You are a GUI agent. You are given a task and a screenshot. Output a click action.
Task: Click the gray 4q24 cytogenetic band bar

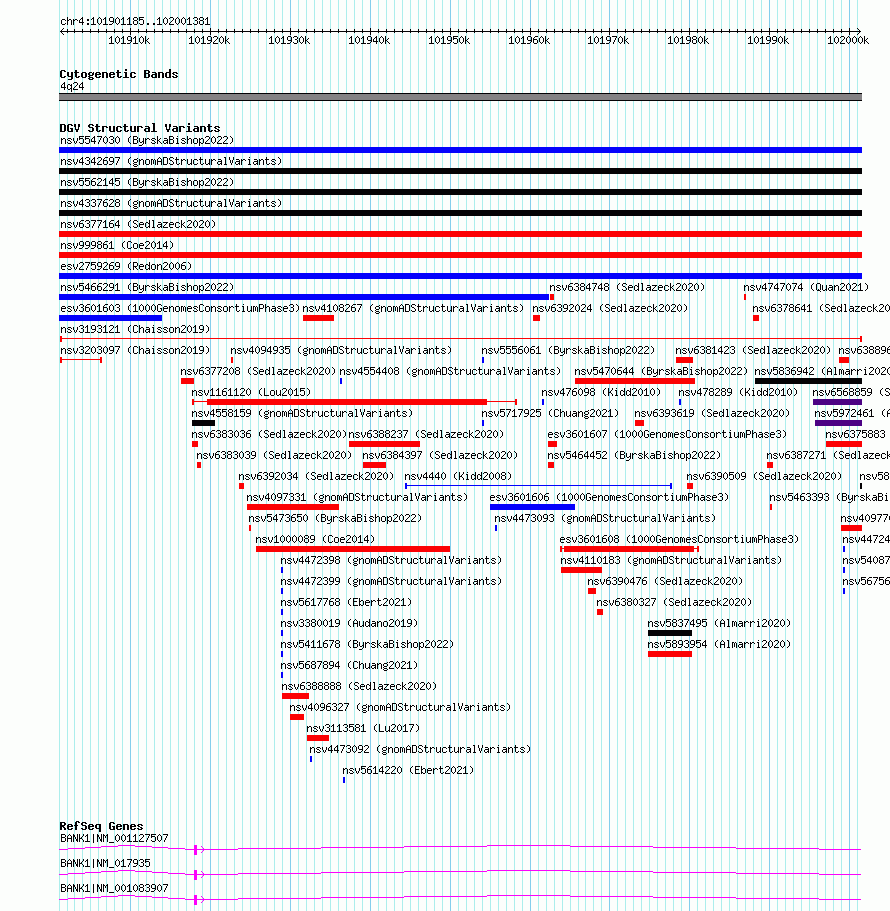(460, 97)
